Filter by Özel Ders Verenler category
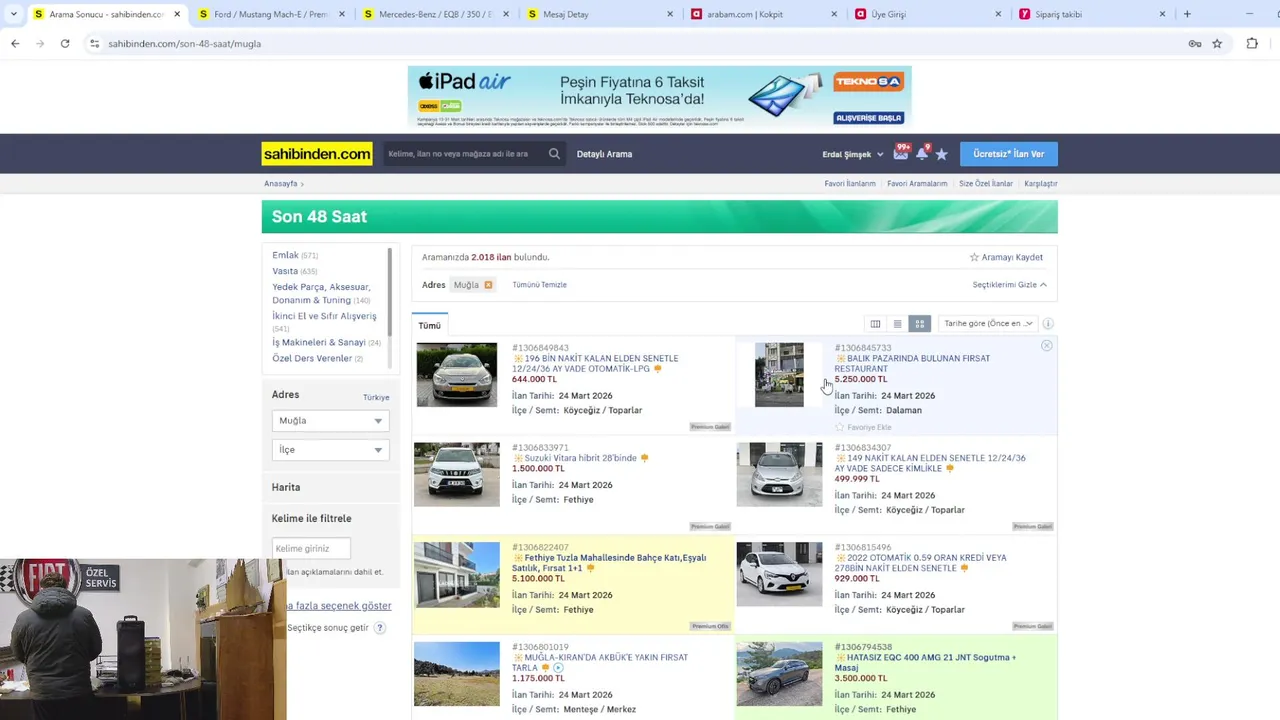 coord(312,358)
